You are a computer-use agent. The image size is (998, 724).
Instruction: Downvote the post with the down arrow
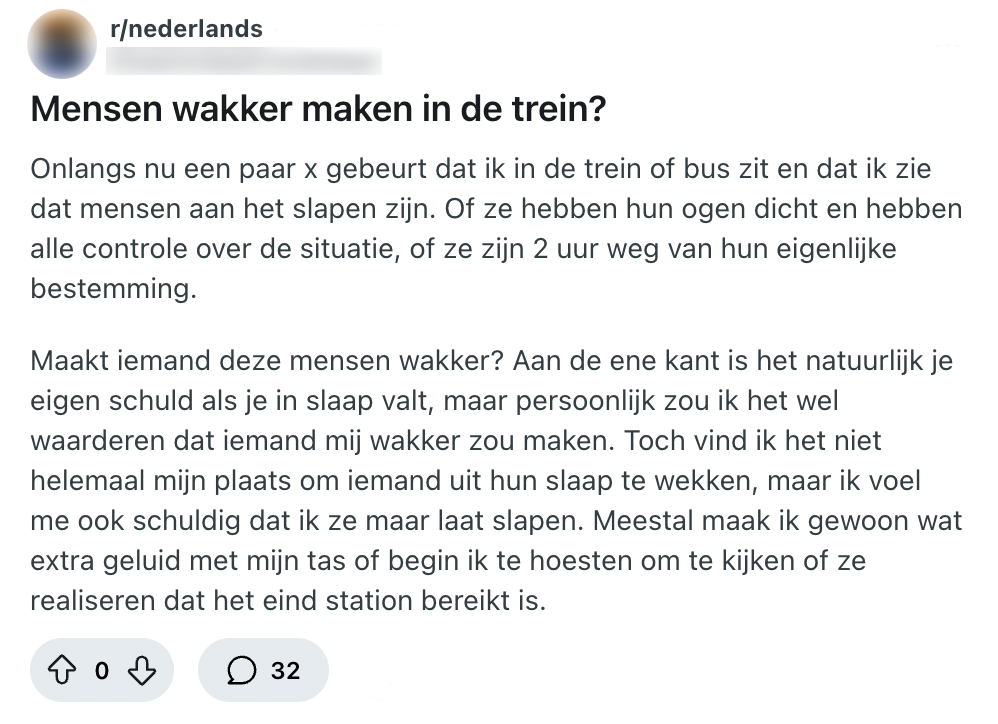143,670
